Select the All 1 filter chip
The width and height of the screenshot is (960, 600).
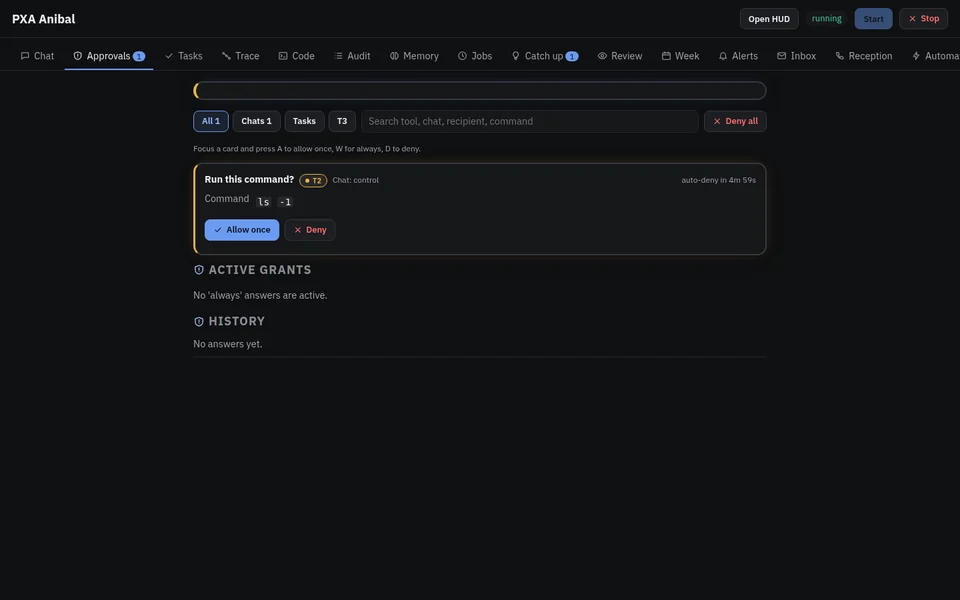tap(211, 121)
